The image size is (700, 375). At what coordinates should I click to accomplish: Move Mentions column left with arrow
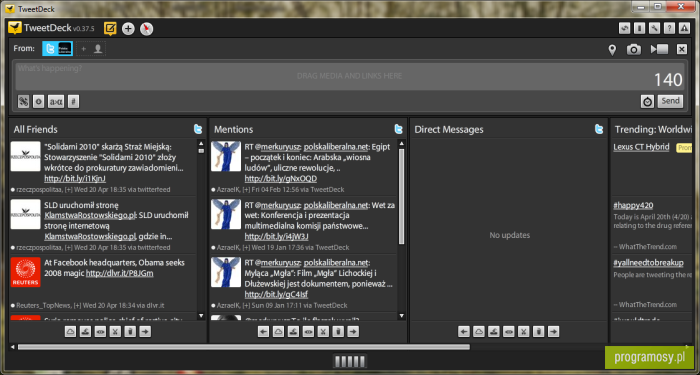263,331
